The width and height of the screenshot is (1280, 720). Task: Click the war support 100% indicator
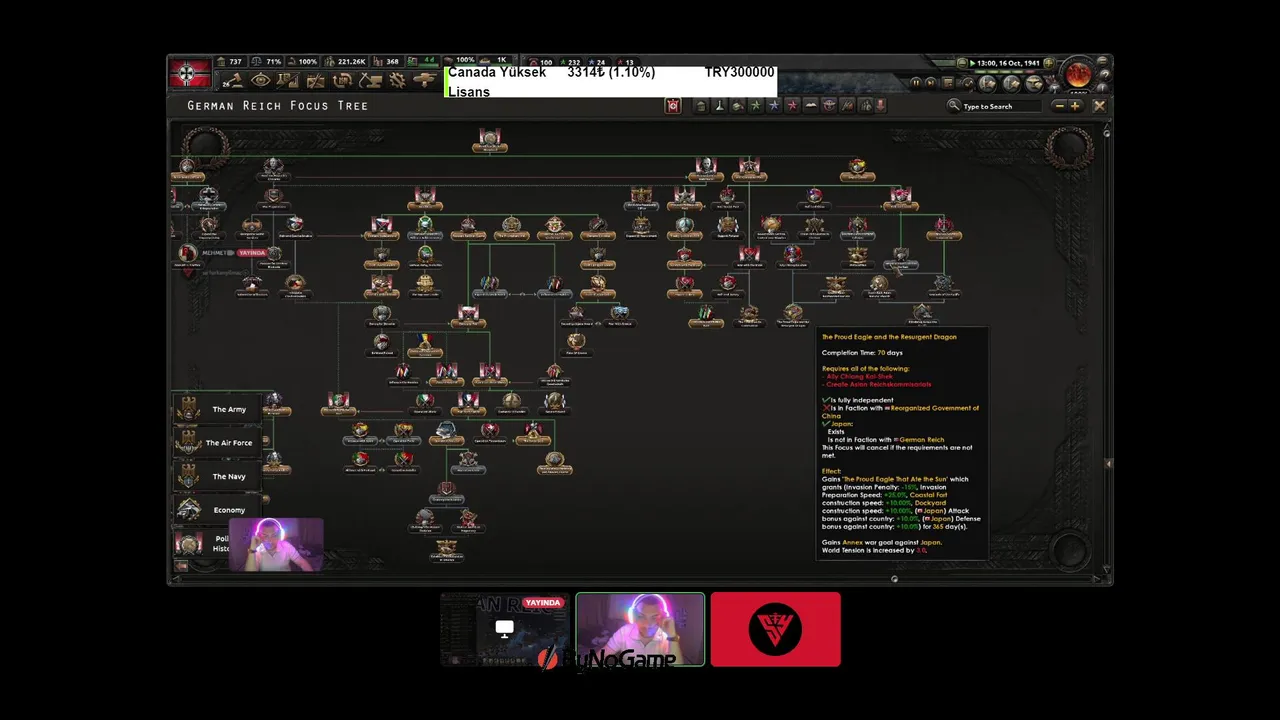pos(303,61)
